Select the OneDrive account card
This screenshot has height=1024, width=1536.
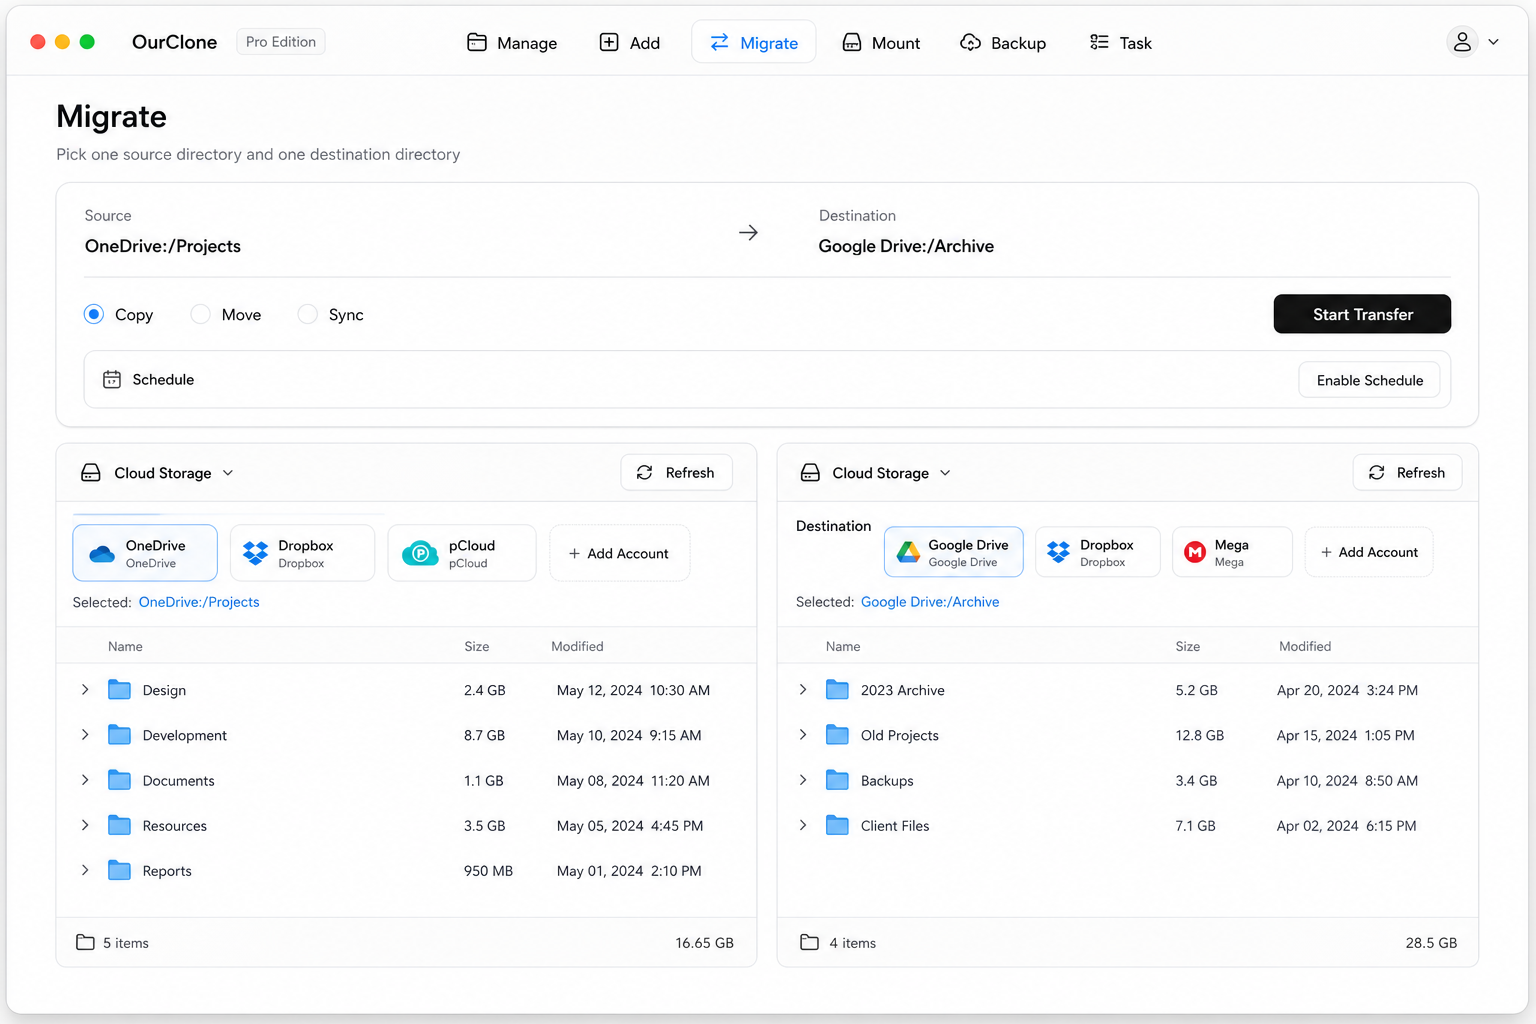tap(145, 553)
